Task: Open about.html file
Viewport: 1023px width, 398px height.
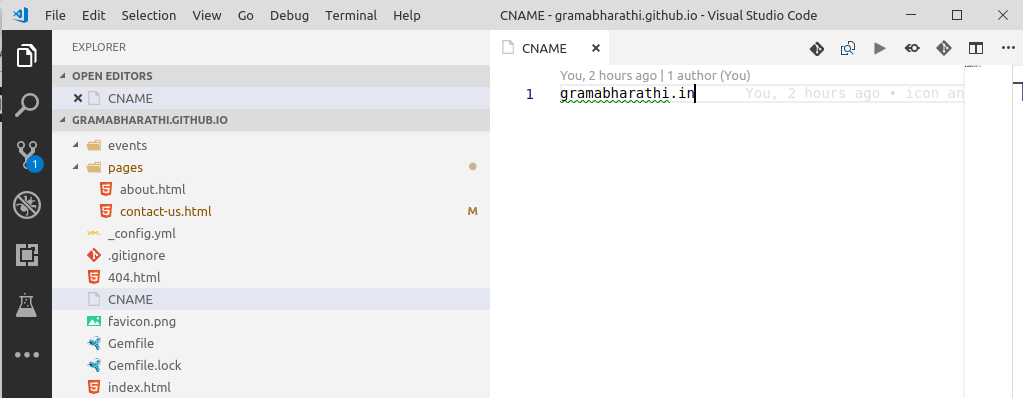Action: coord(271,190)
